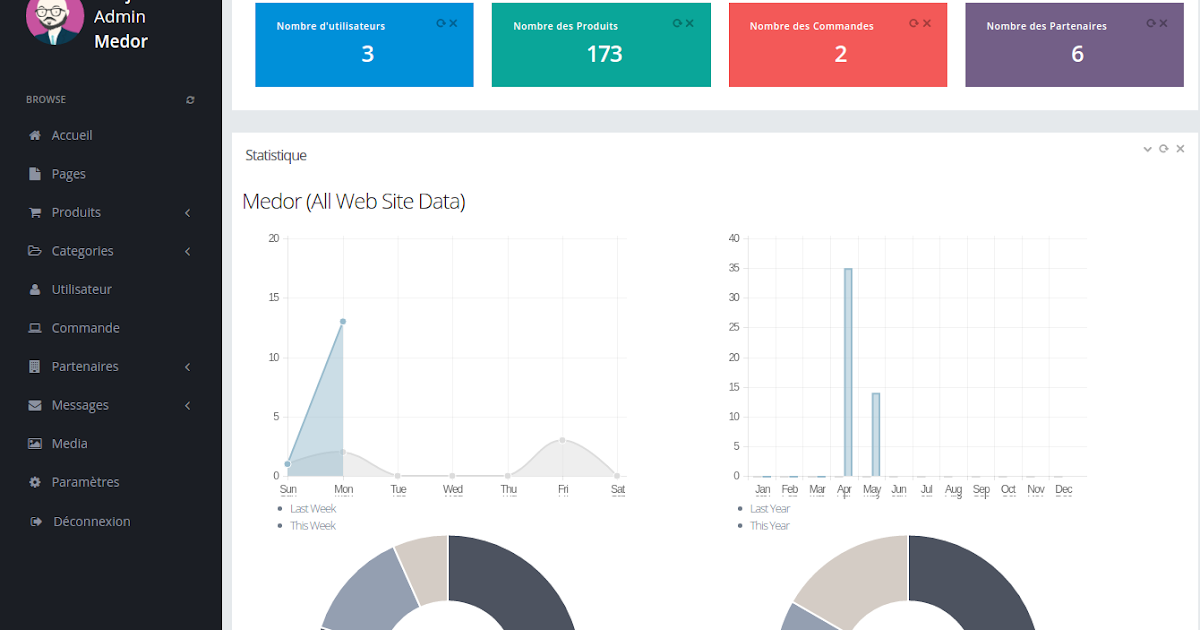Image resolution: width=1200 pixels, height=630 pixels.
Task: Click the Monday peak data point
Action: (x=343, y=321)
